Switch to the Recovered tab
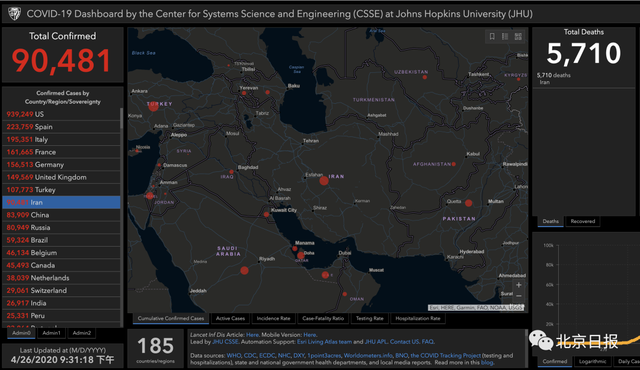The width and height of the screenshot is (640, 370). (582, 221)
